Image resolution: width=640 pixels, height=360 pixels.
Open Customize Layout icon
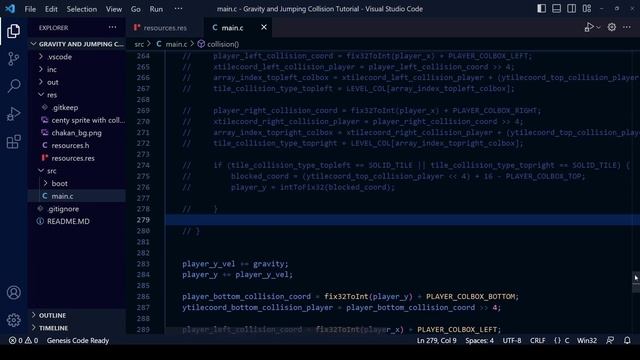click(587, 9)
